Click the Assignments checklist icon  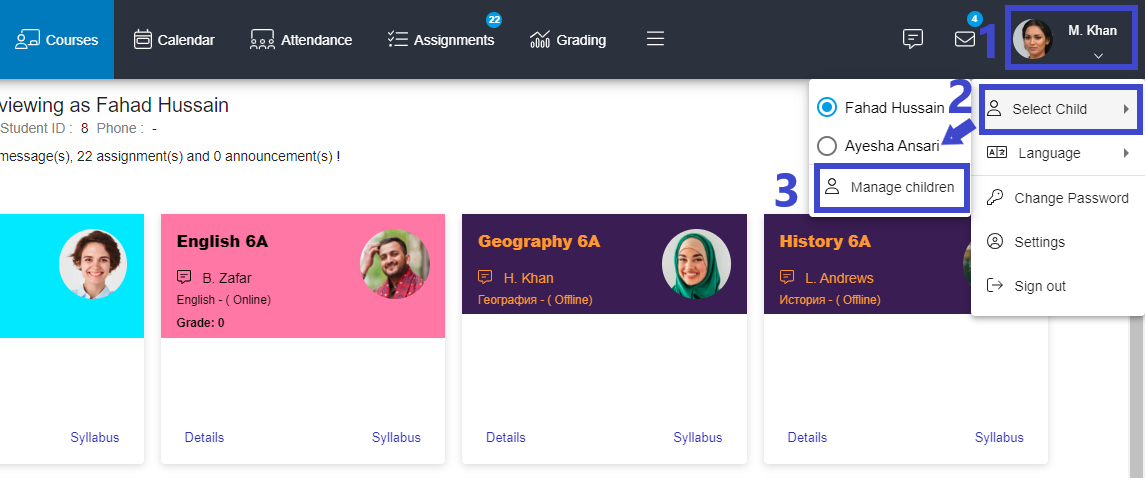coord(397,39)
